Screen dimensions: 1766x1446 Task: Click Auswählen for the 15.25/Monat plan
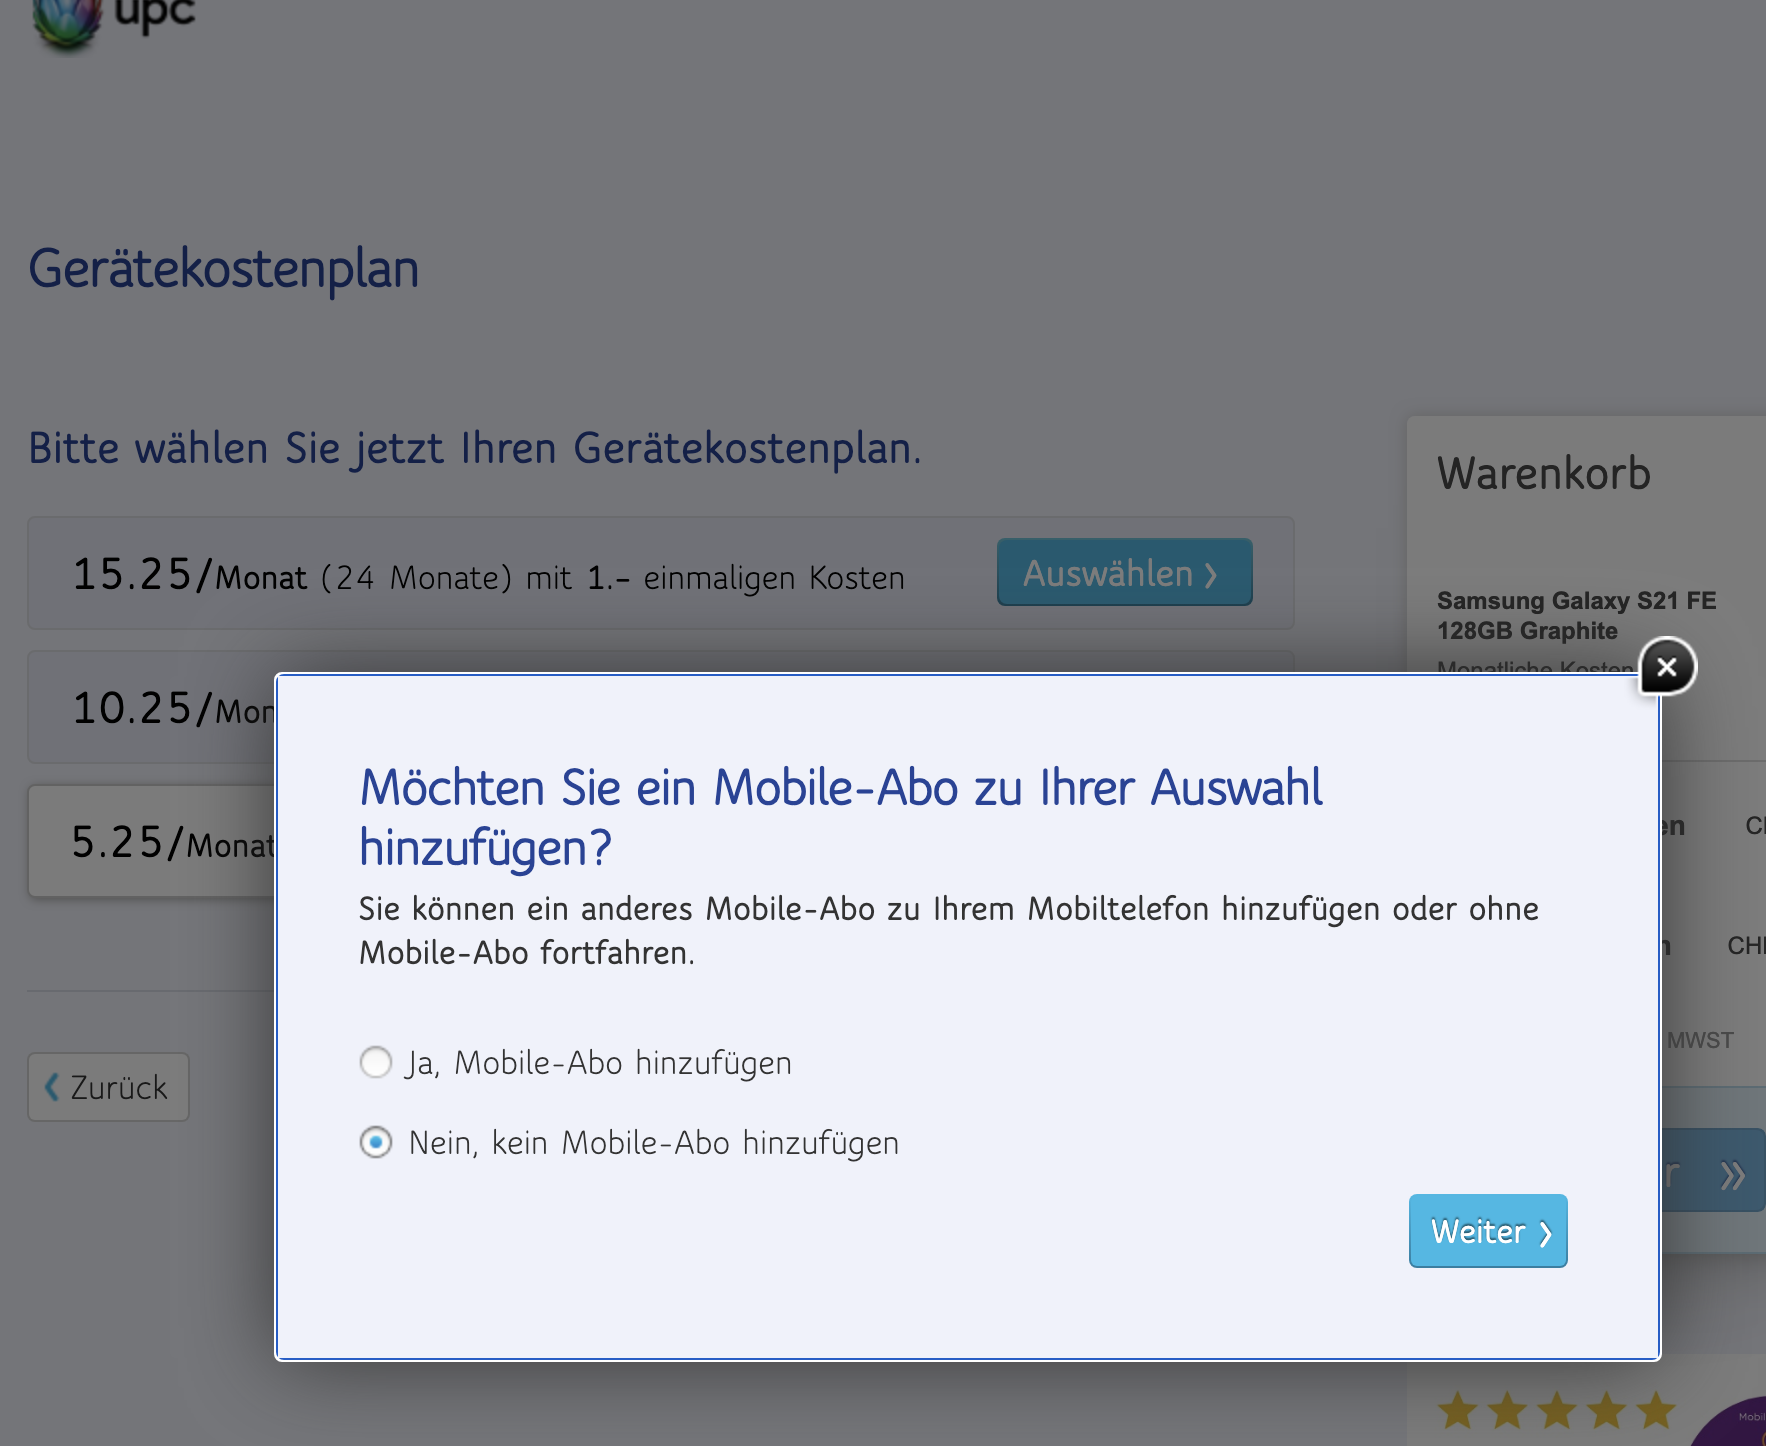[1123, 573]
